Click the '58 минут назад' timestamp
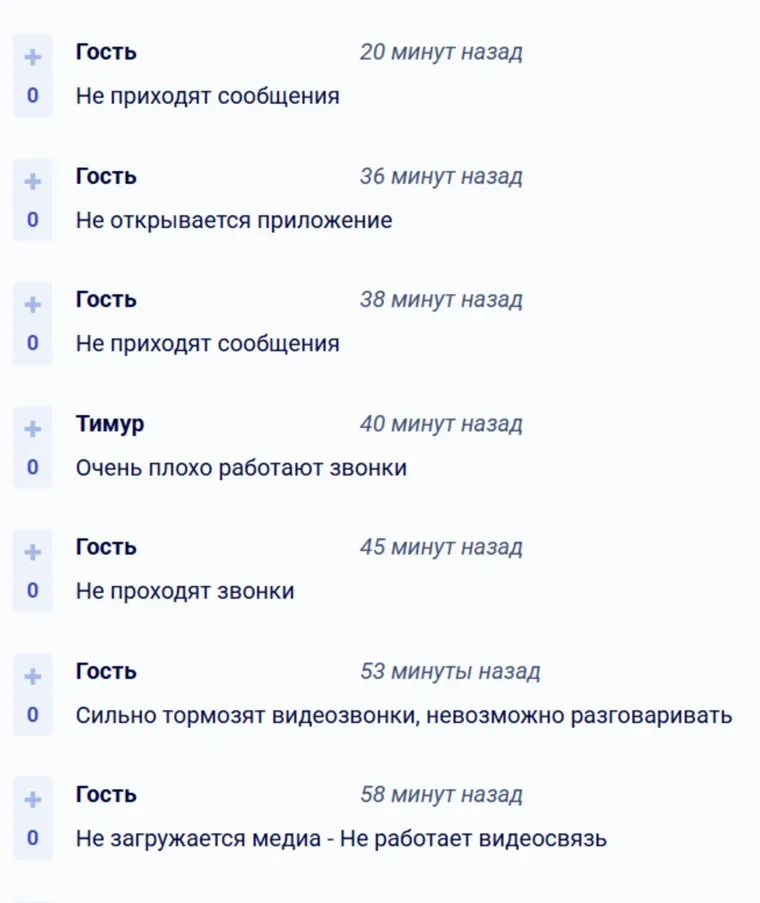Screen dimensions: 760x903 (x=441, y=795)
